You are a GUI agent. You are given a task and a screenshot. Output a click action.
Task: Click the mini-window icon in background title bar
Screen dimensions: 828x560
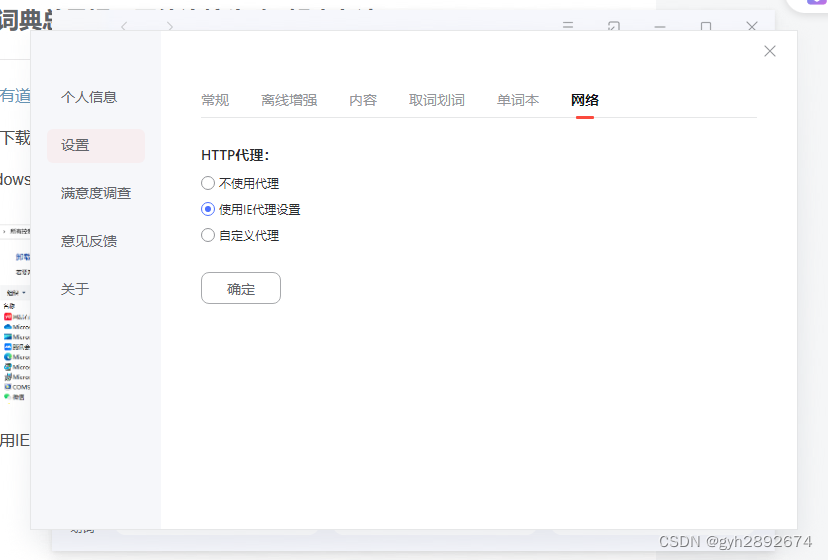click(x=614, y=25)
